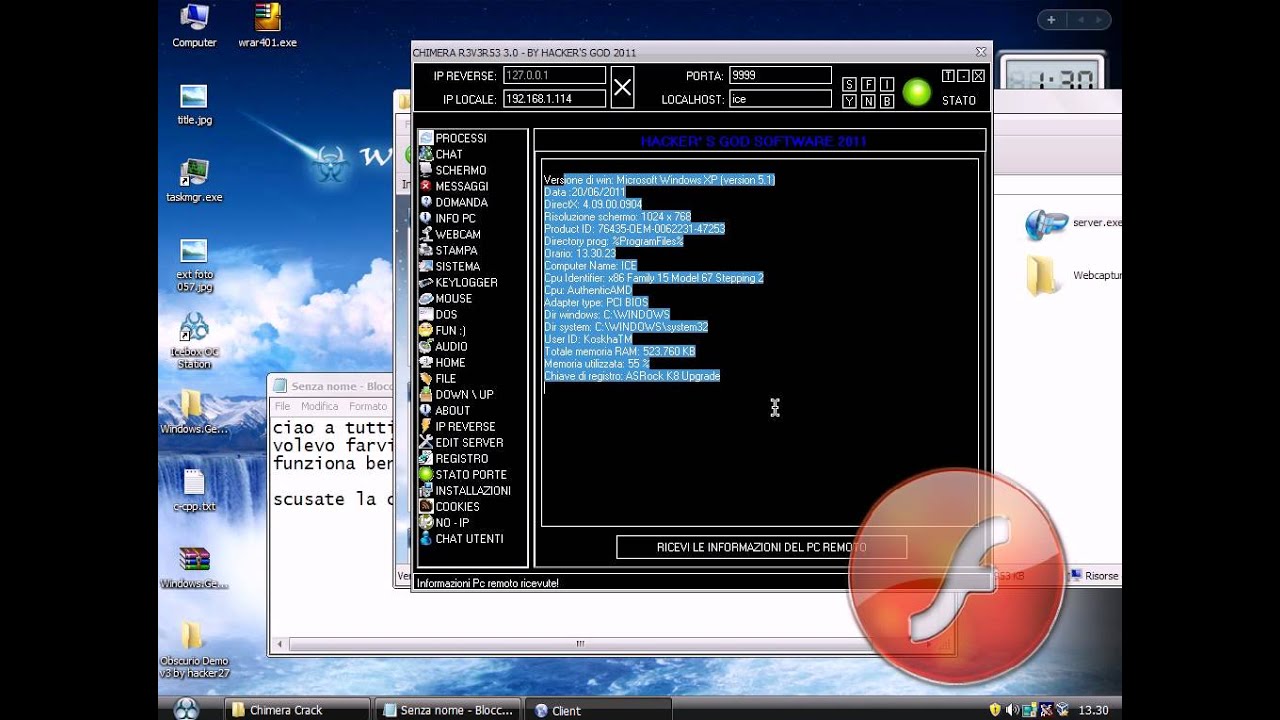Click the green STATO indicator light
The image size is (1280, 720).
(x=916, y=92)
